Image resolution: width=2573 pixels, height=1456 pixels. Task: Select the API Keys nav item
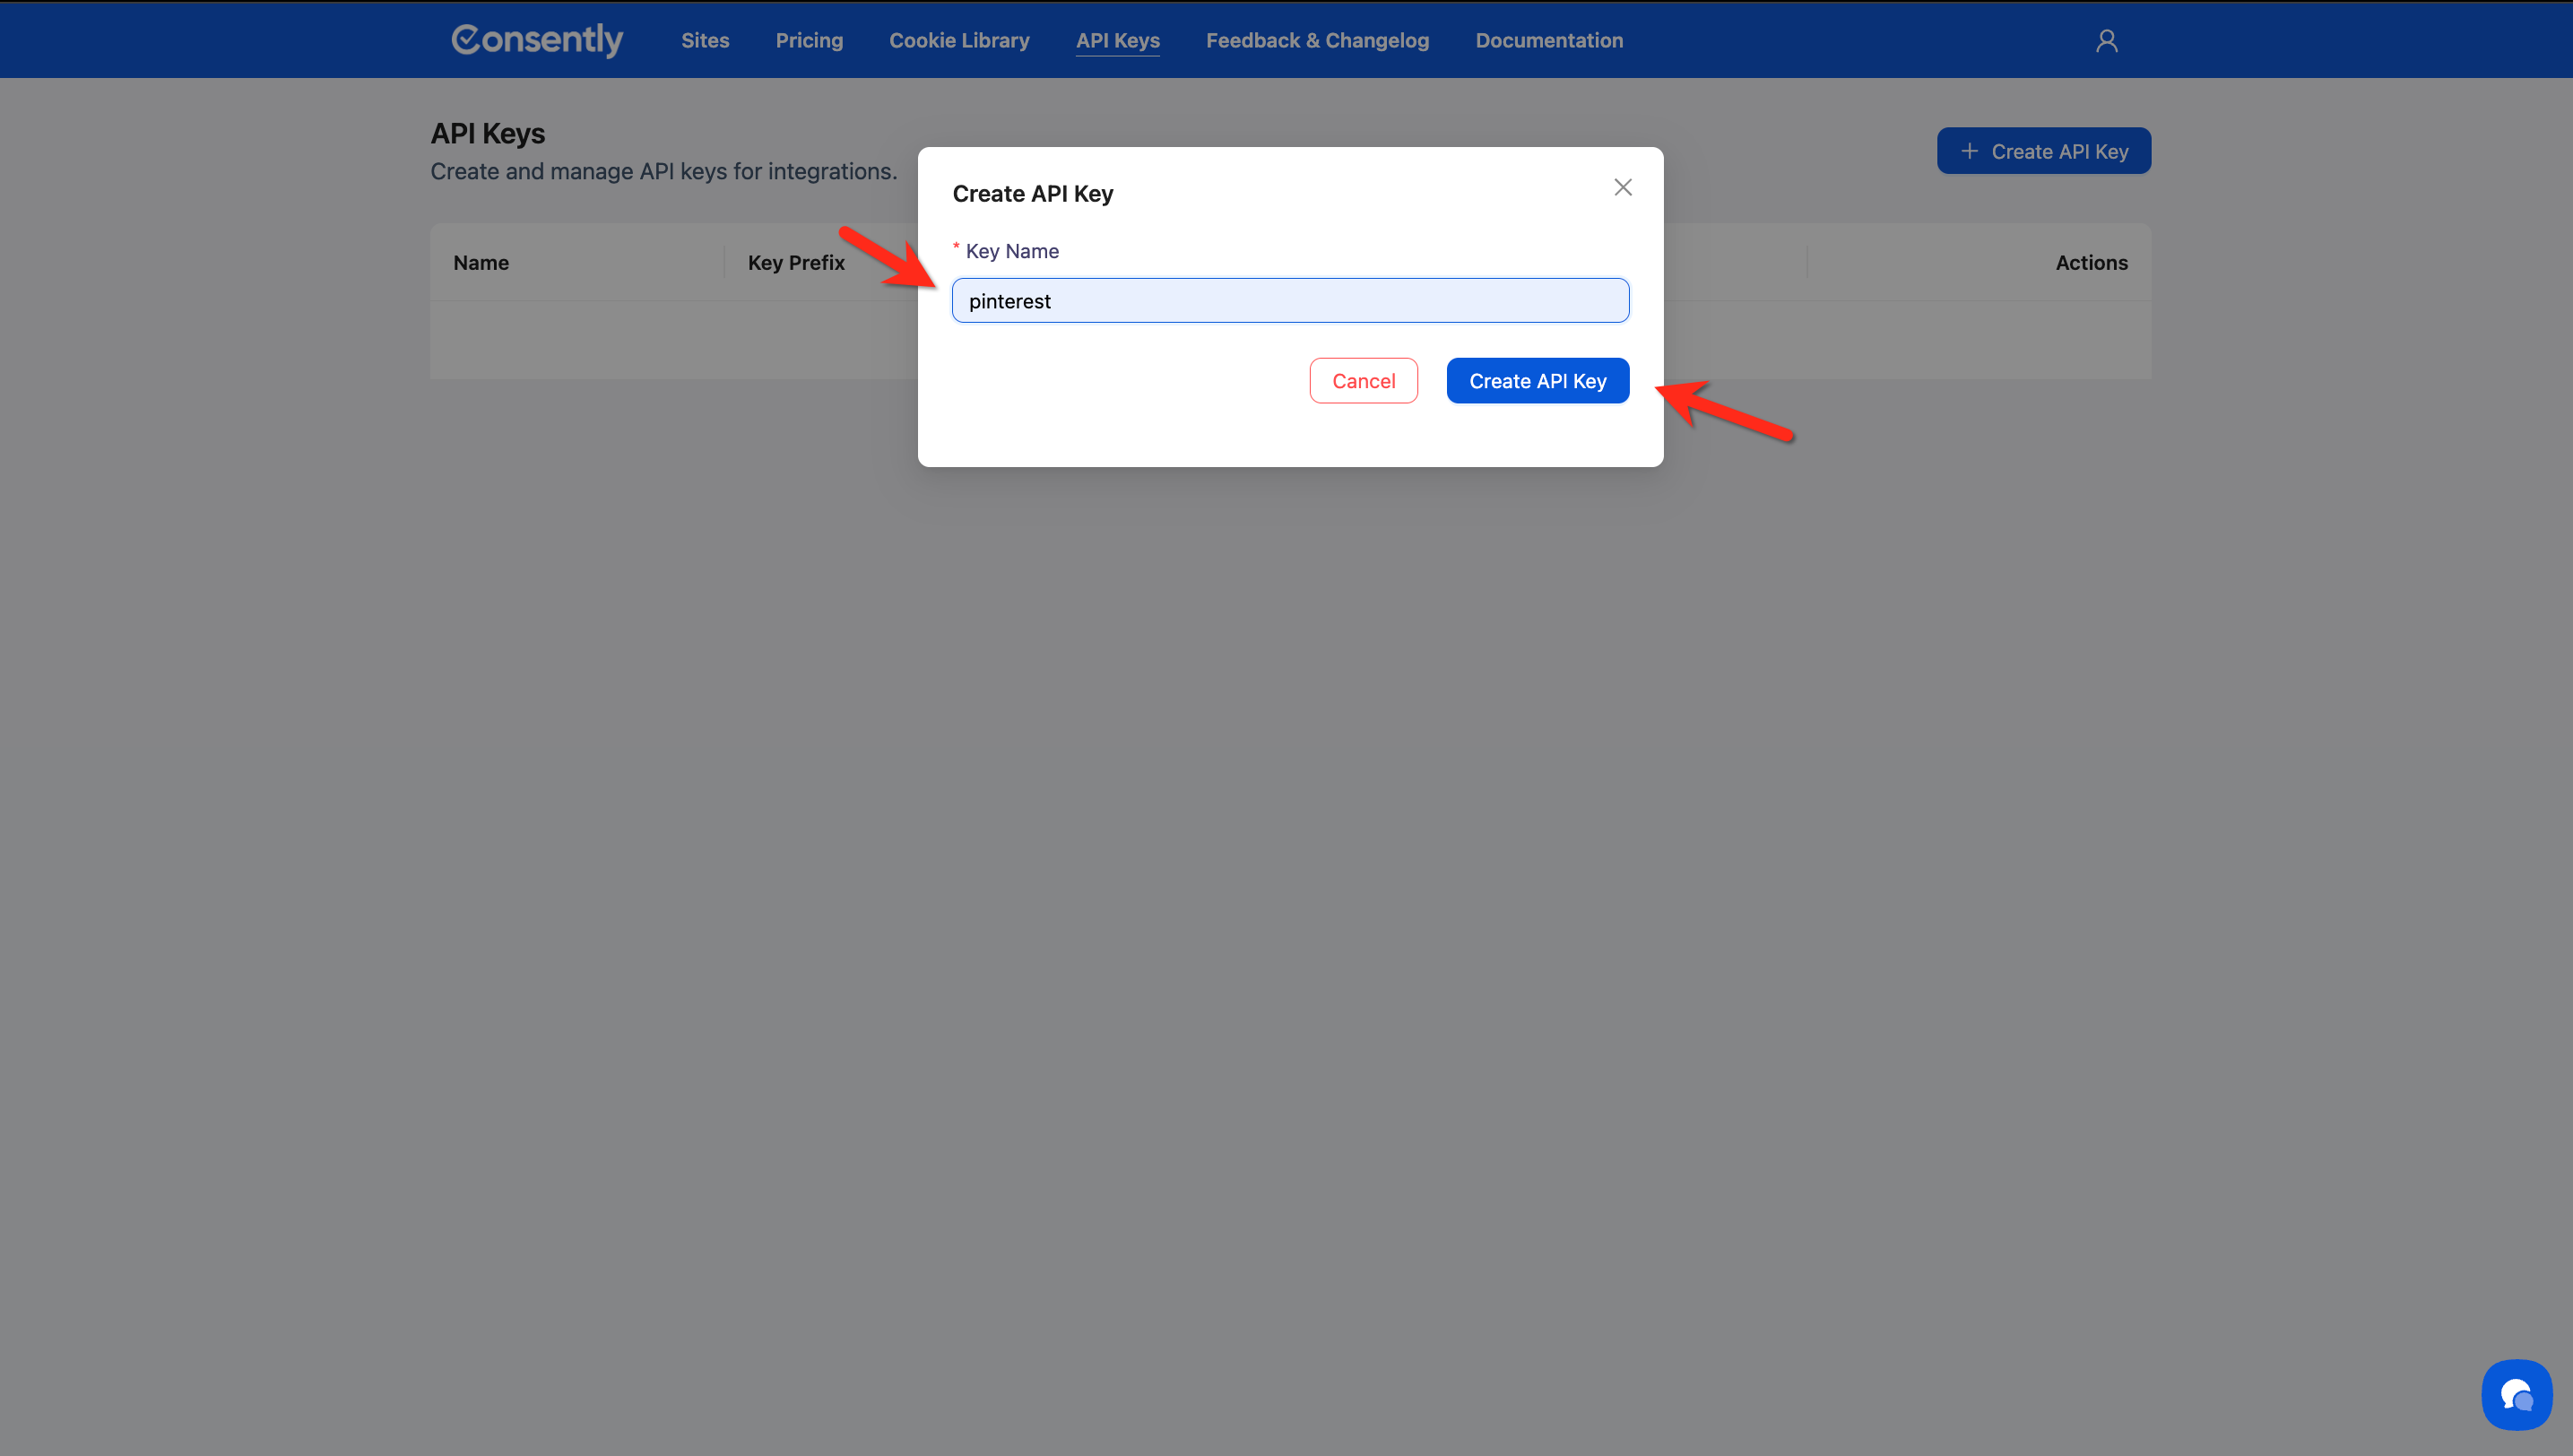(x=1117, y=40)
